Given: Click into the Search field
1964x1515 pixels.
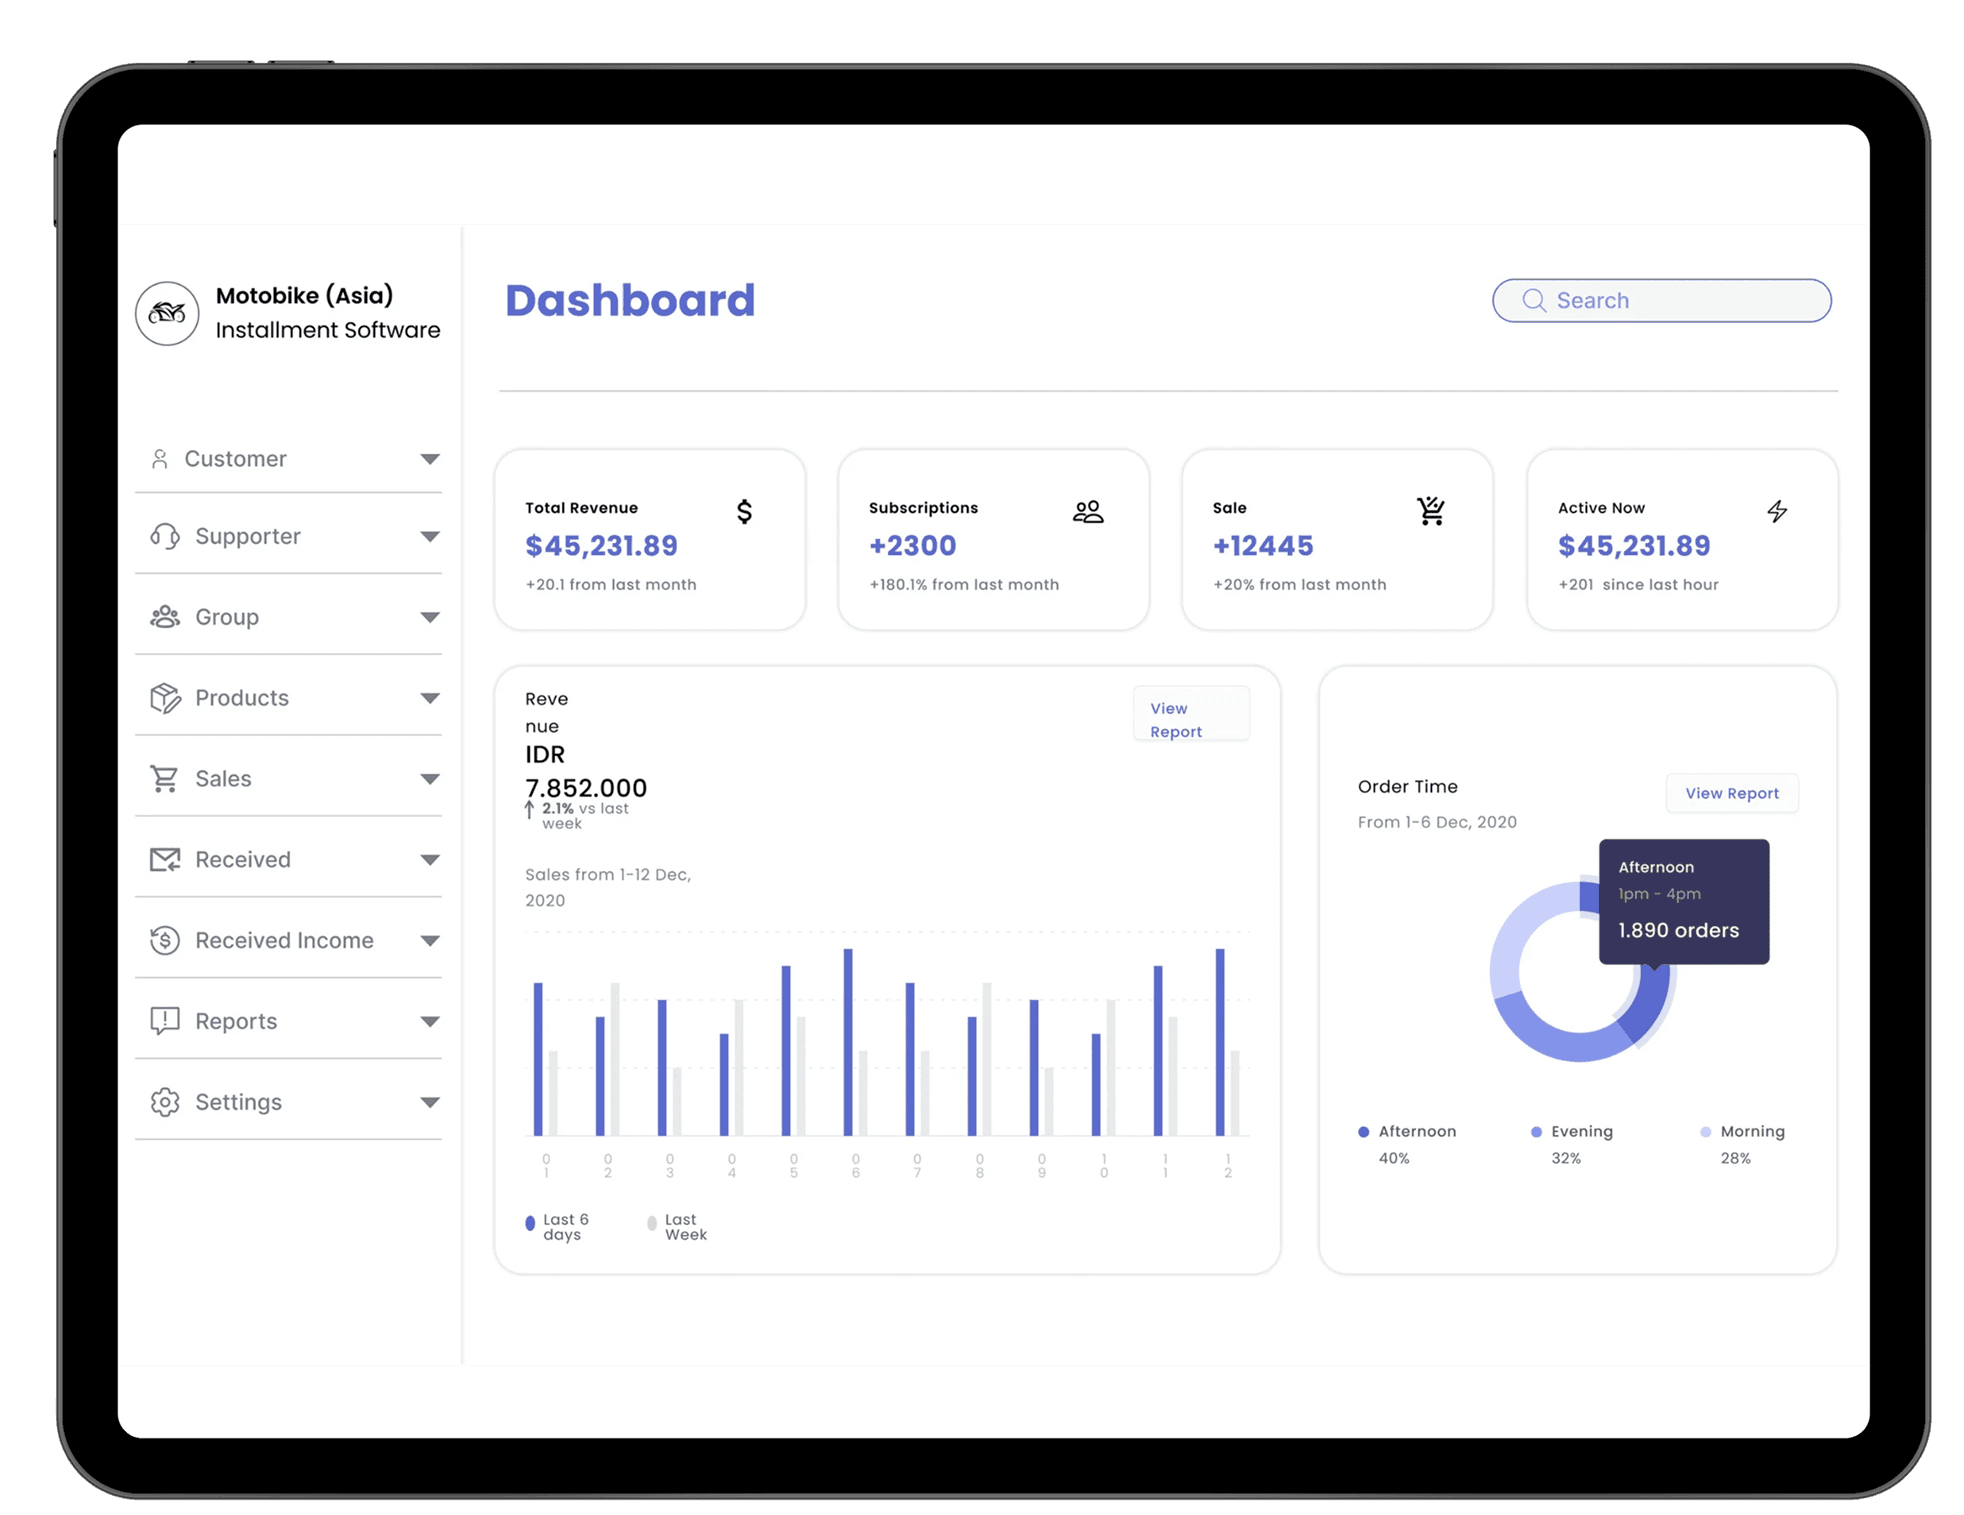Looking at the screenshot, I should pyautogui.click(x=1661, y=301).
